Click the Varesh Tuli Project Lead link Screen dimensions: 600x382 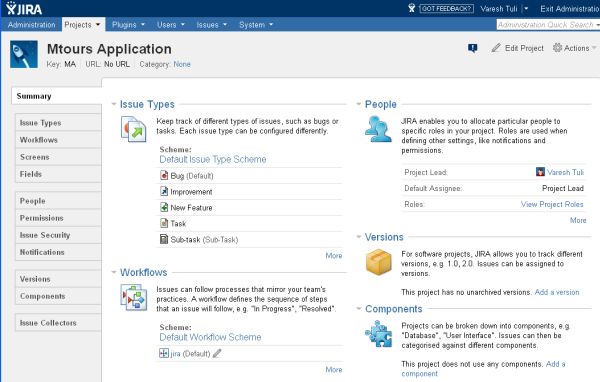[565, 172]
